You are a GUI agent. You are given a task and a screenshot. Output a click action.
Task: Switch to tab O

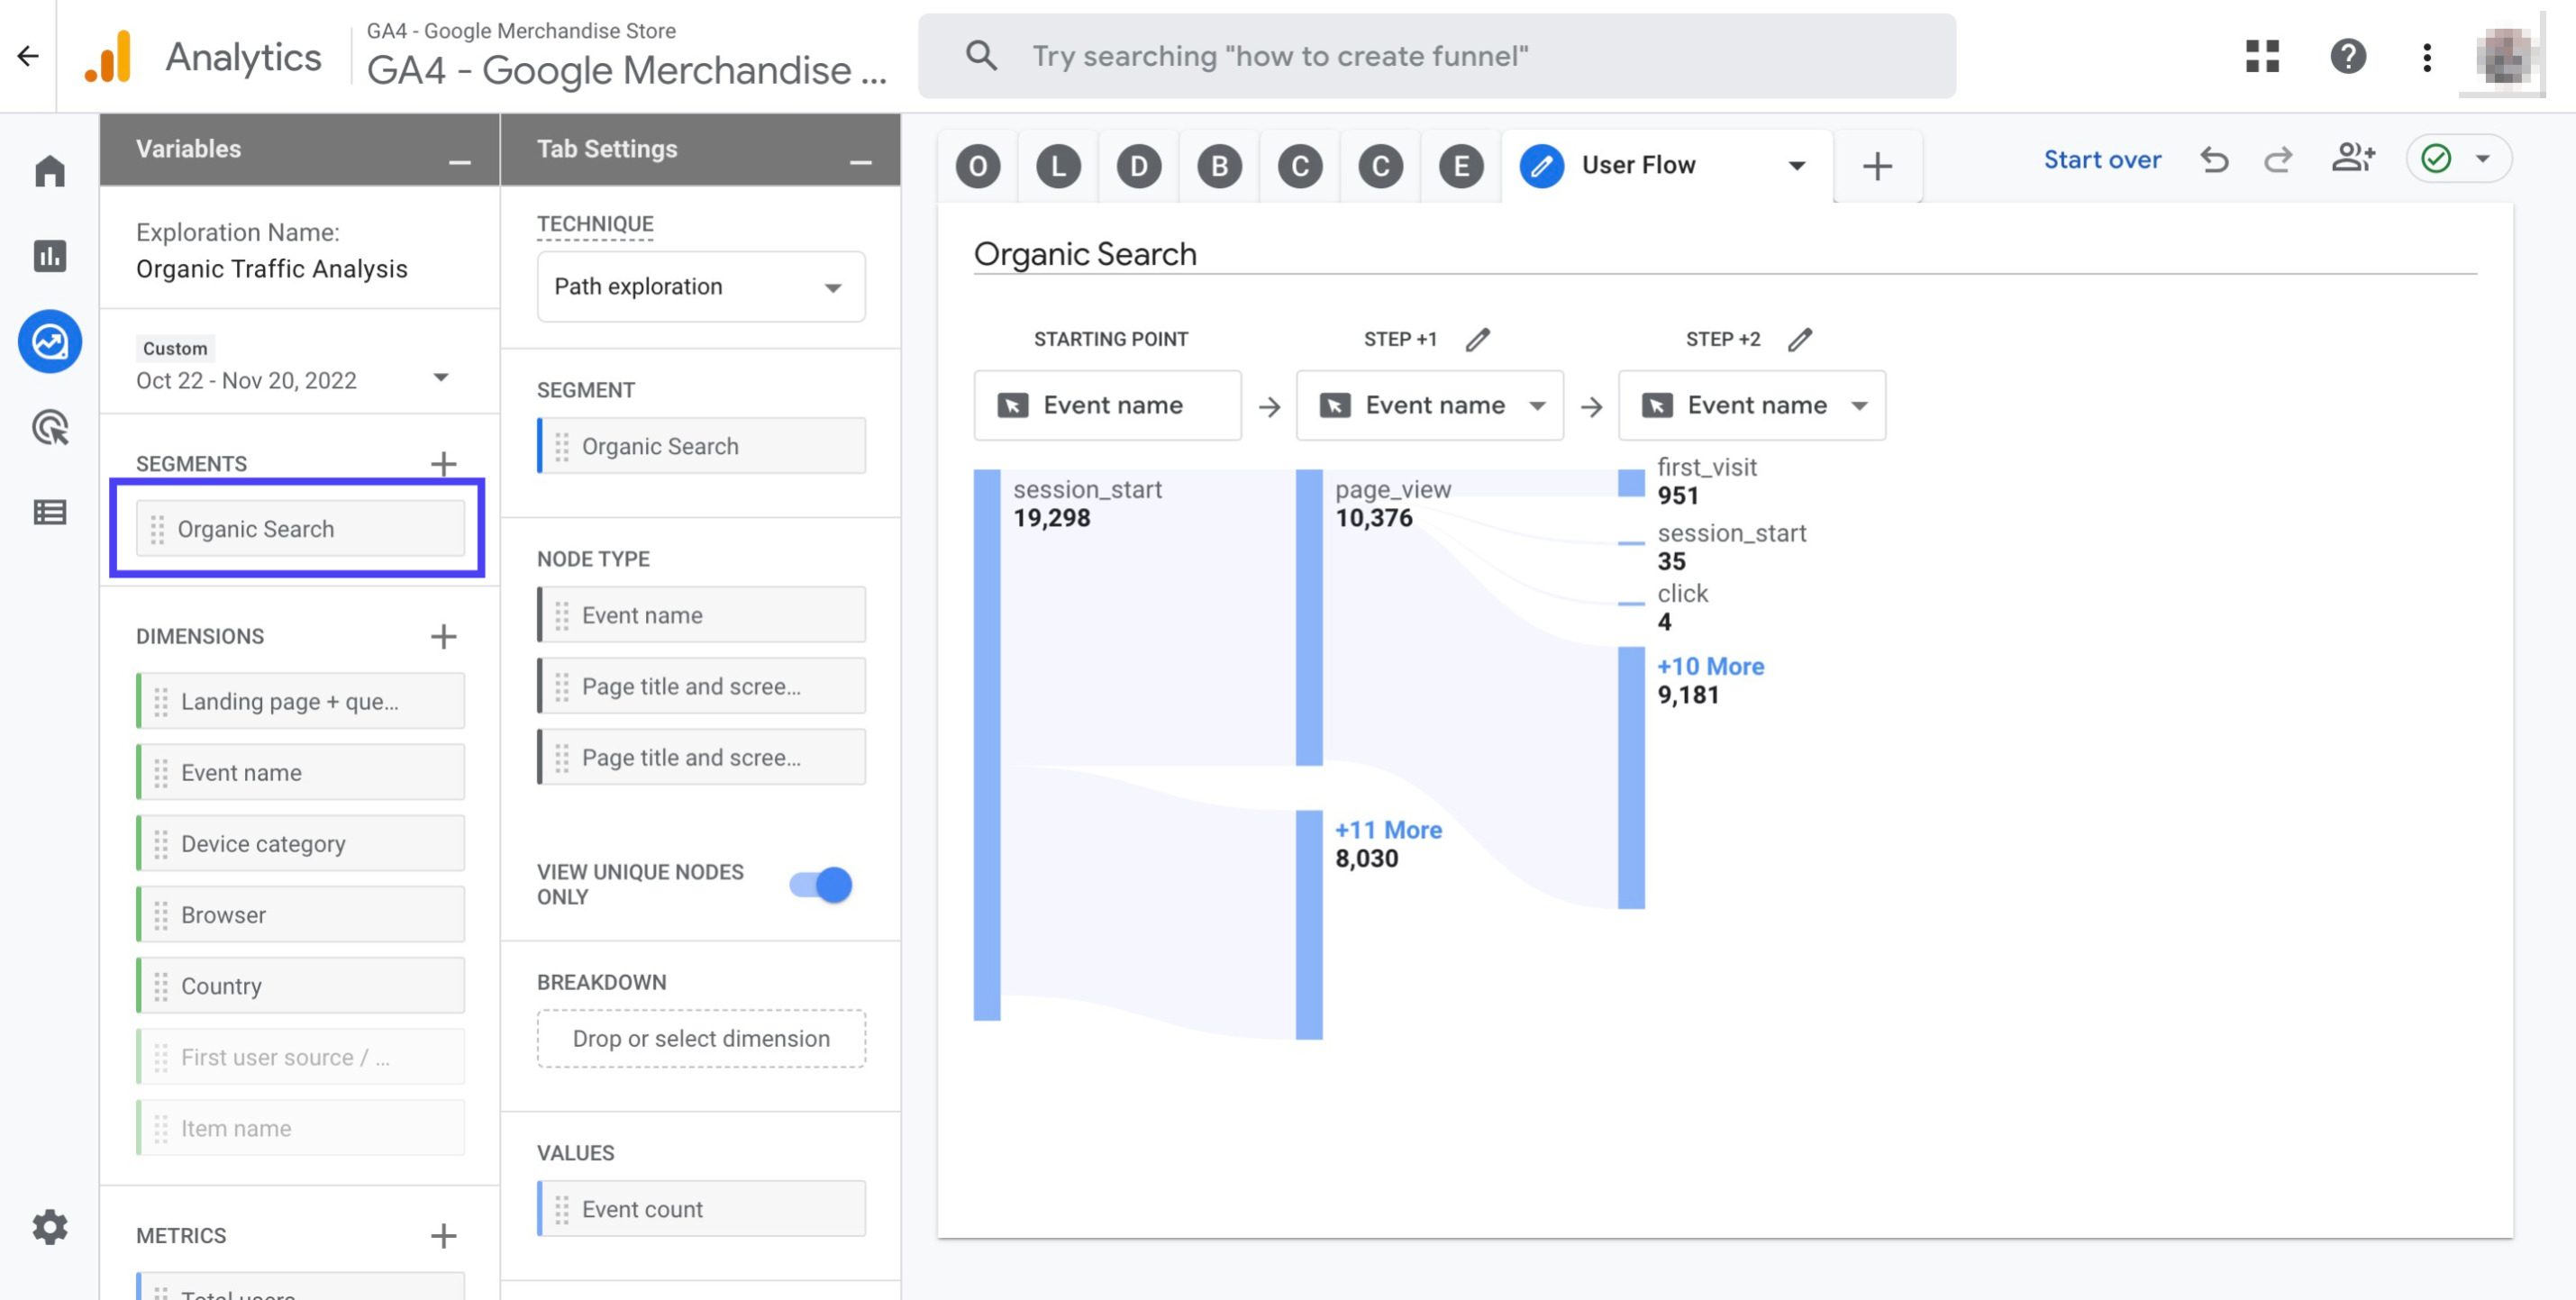point(978,166)
